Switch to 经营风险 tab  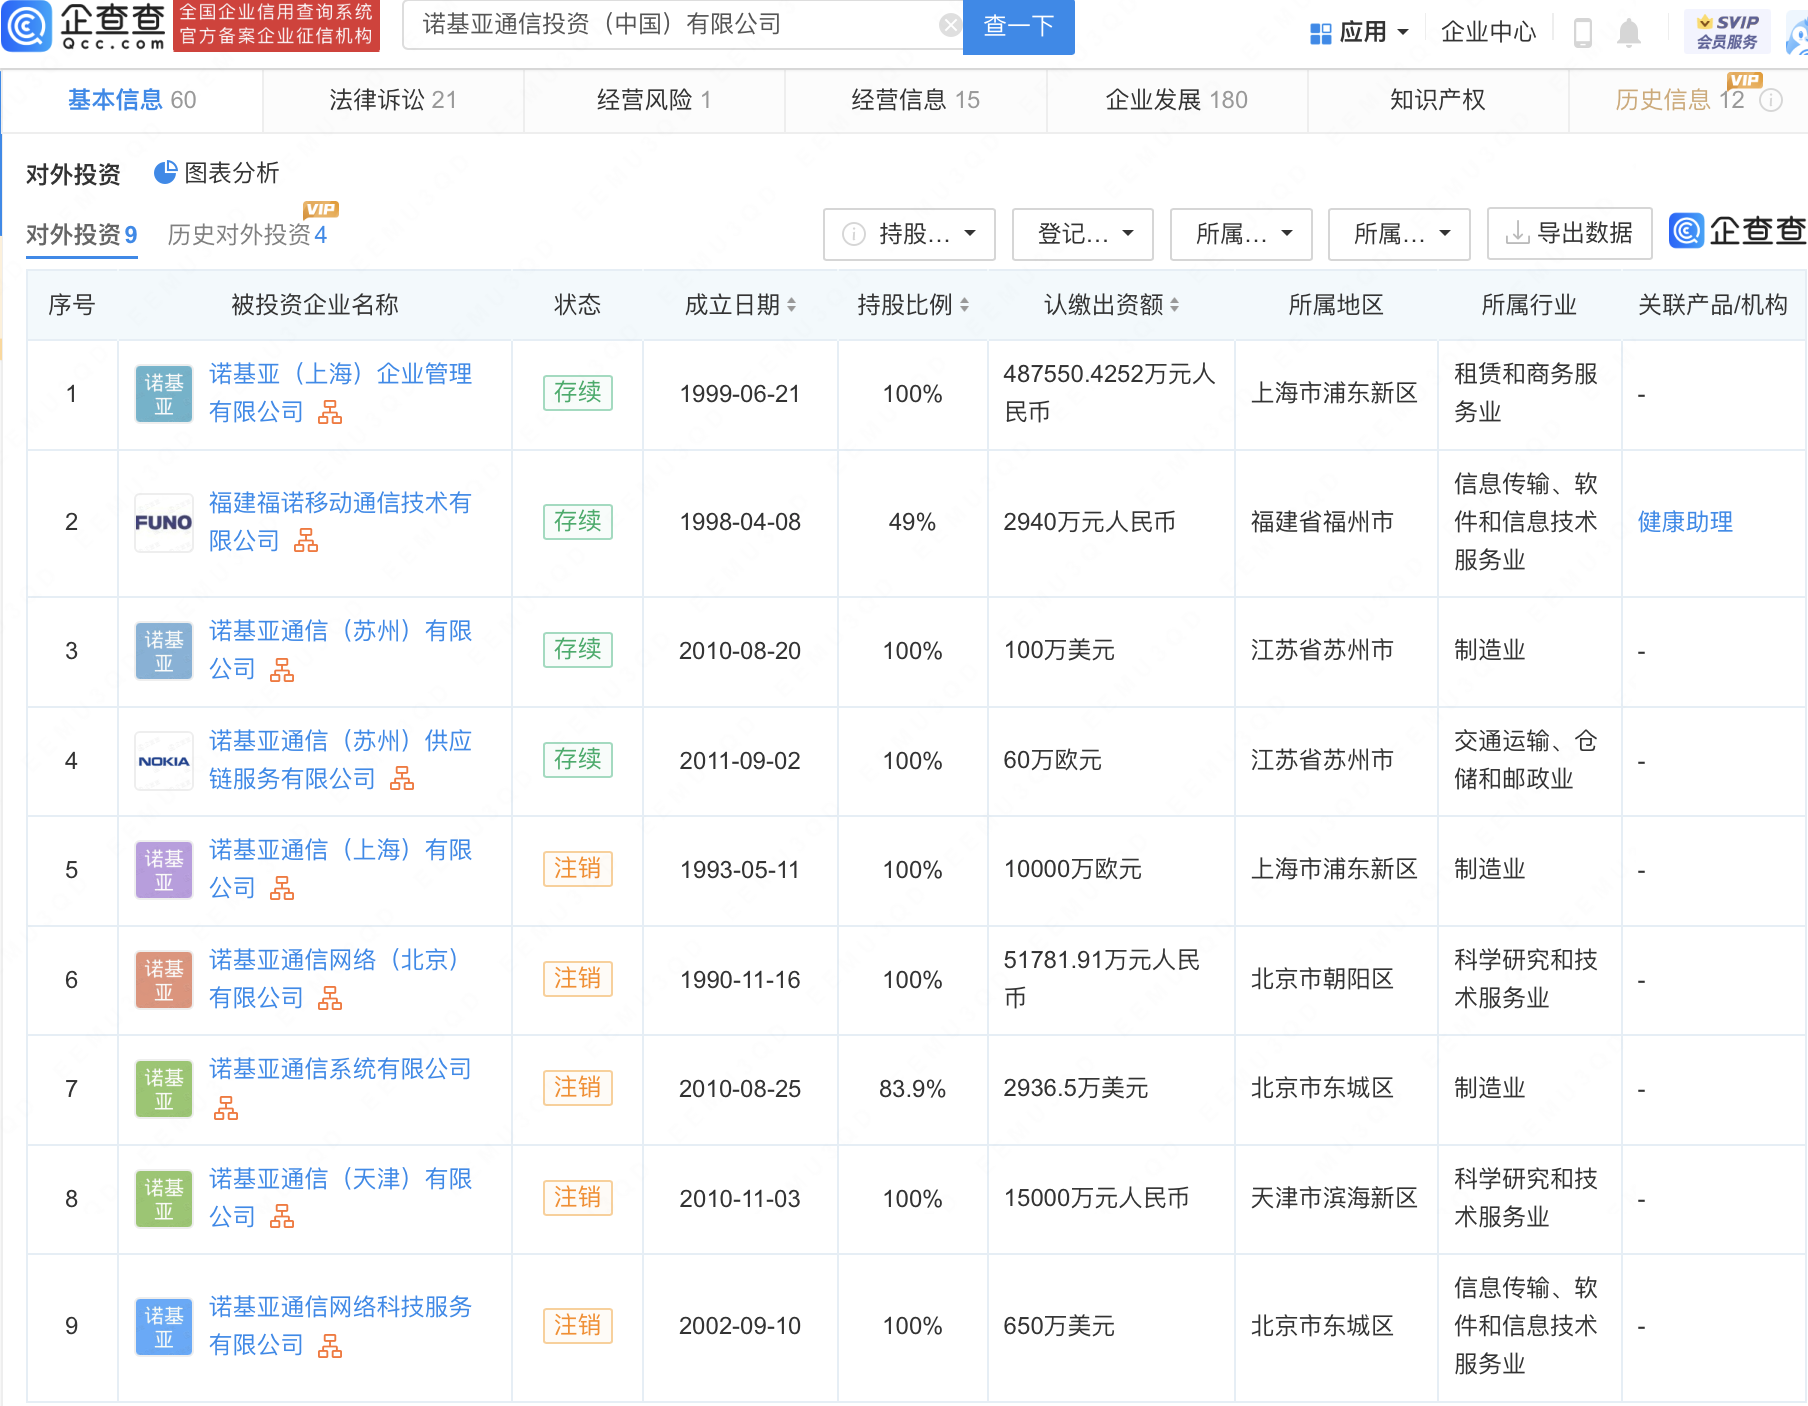(654, 100)
